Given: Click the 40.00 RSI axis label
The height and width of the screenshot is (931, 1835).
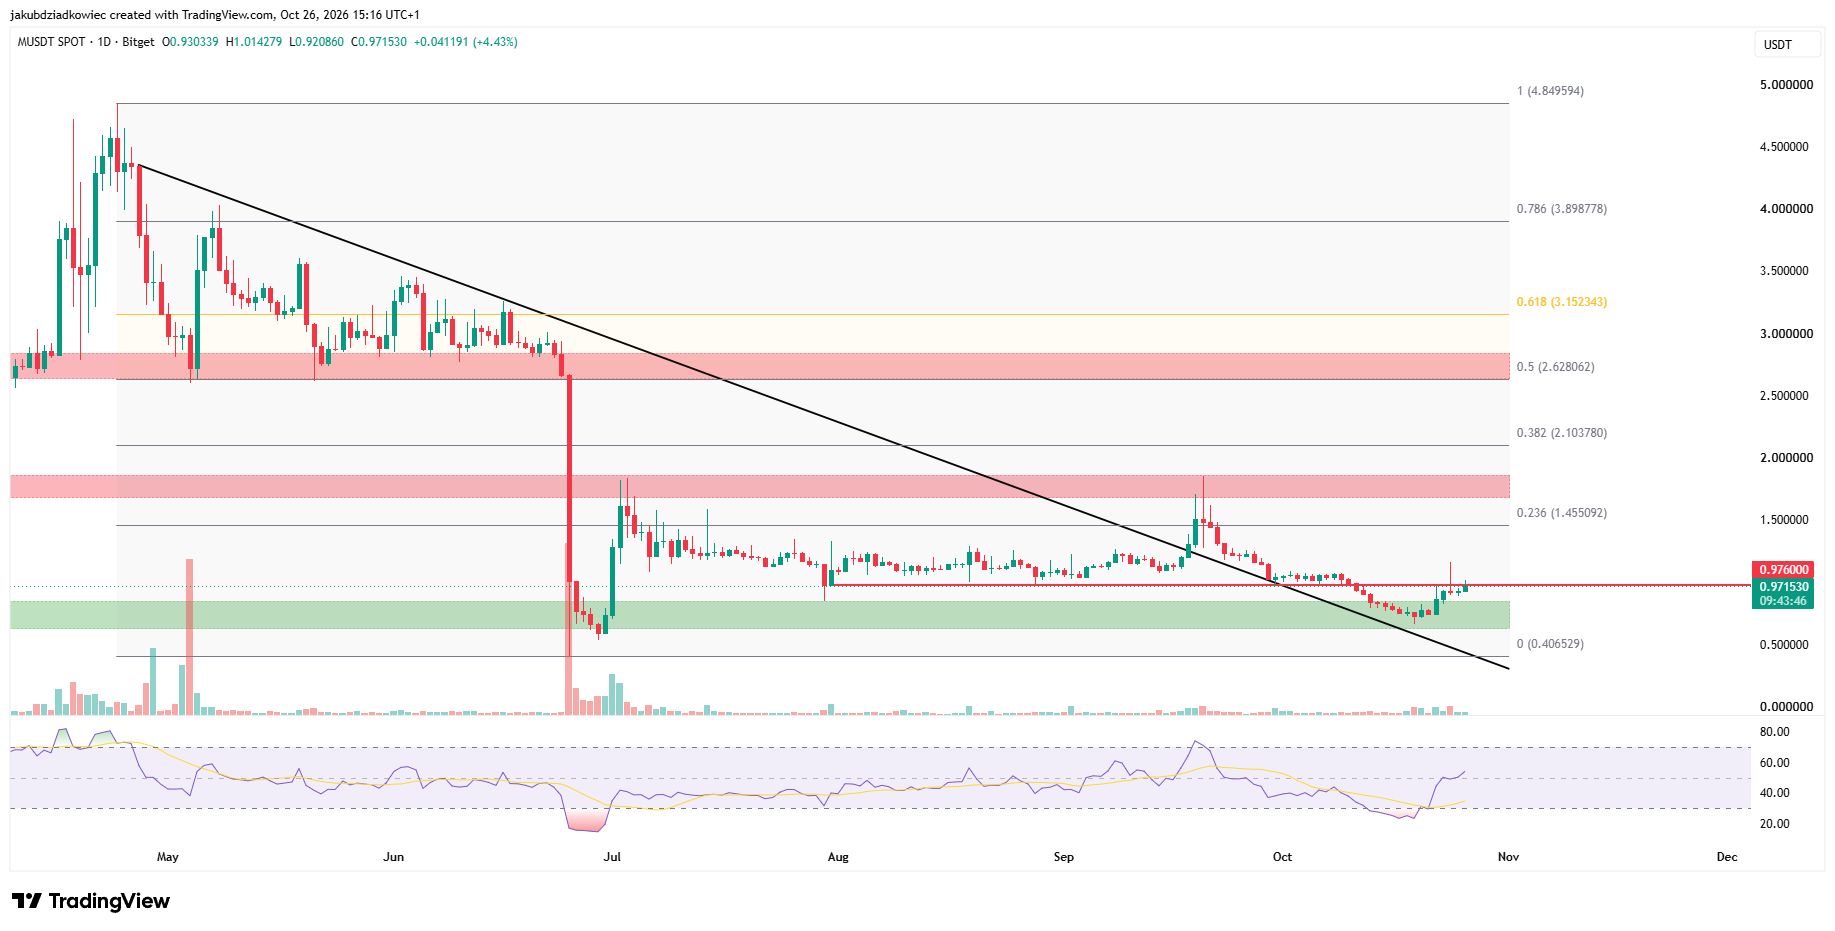Looking at the screenshot, I should (x=1775, y=793).
